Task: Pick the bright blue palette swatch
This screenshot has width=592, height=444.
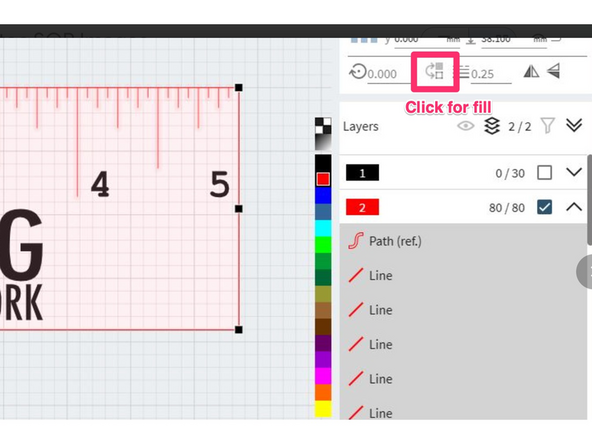Action: tap(323, 196)
